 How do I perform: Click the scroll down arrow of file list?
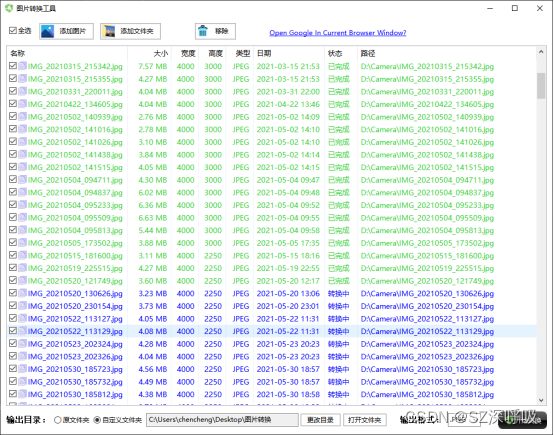coord(541,400)
